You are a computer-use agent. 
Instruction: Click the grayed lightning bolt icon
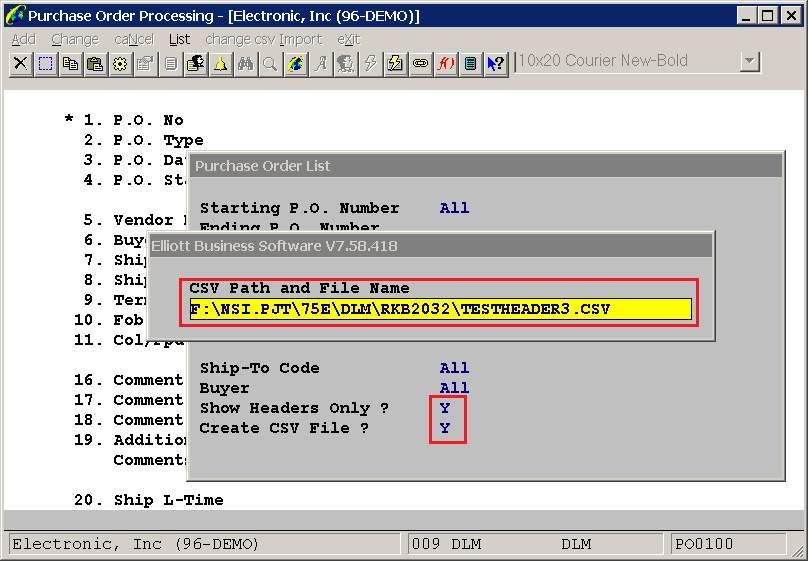coord(371,63)
